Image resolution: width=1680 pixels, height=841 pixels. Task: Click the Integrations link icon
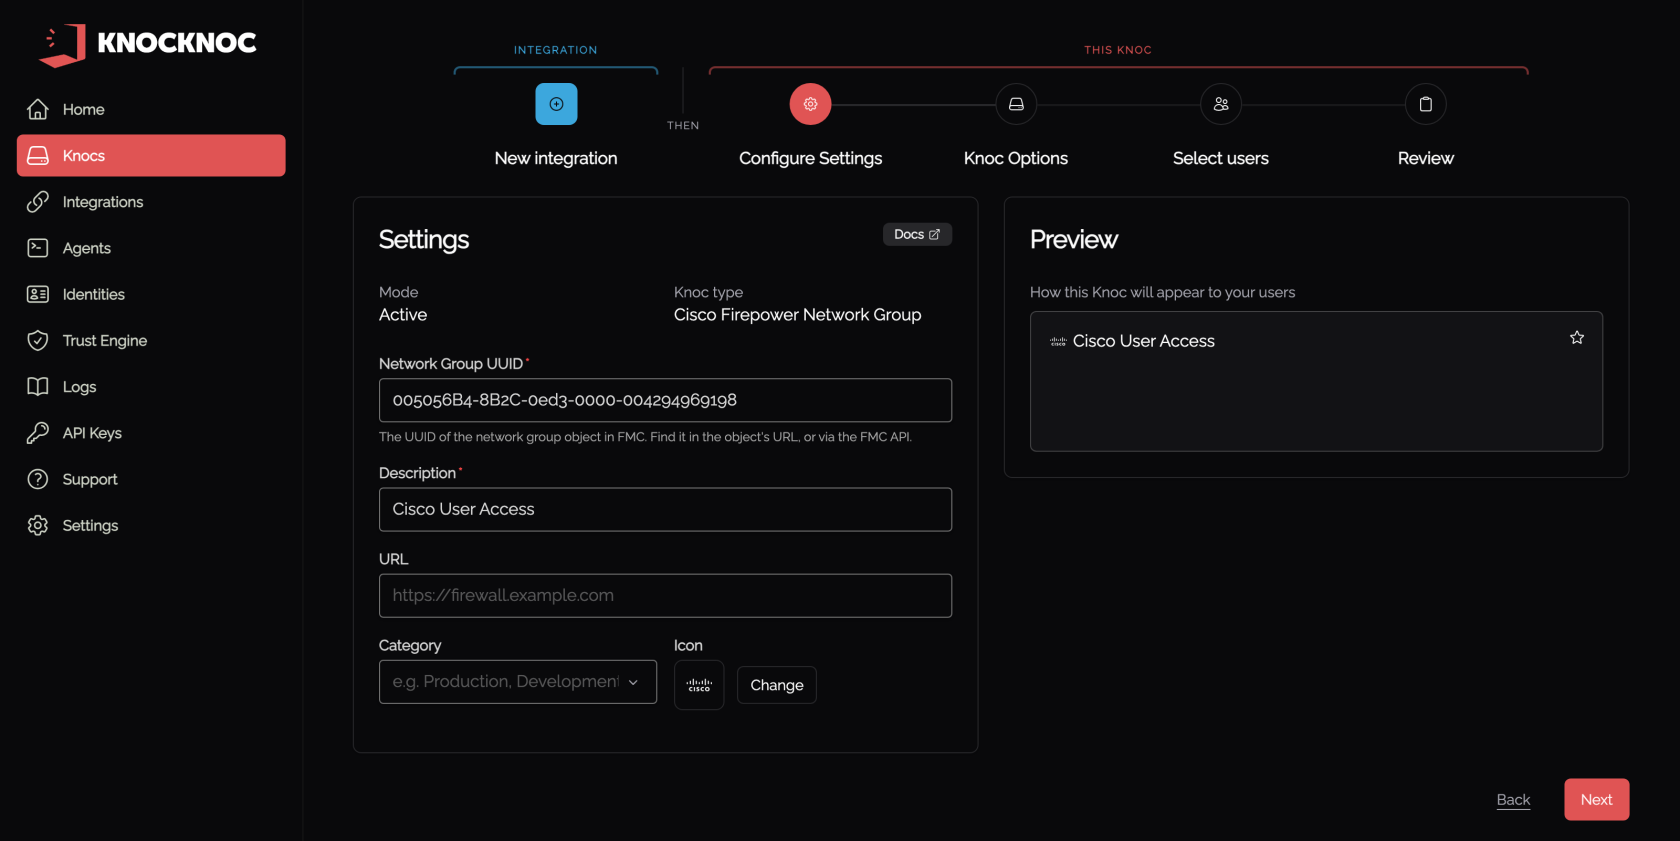[x=38, y=202]
